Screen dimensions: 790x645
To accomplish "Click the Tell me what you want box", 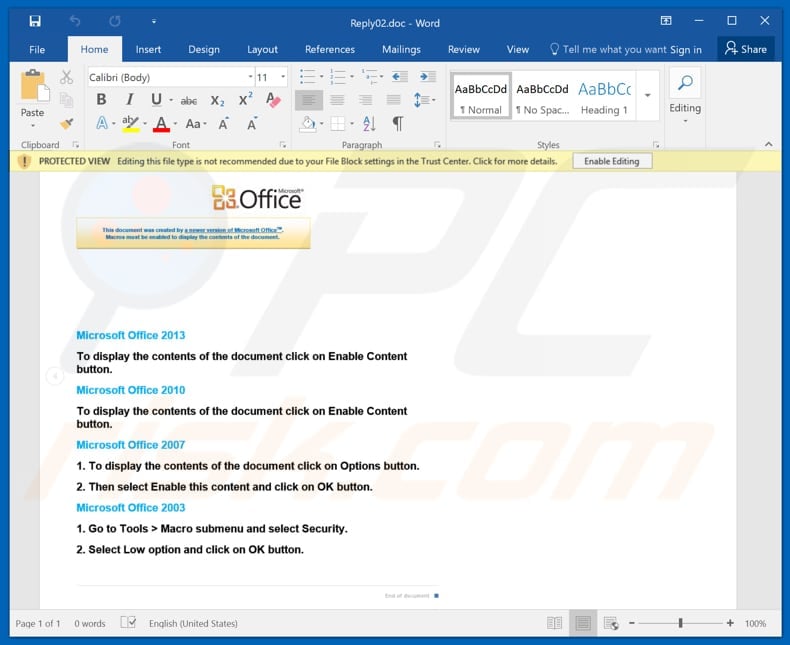I will (x=608, y=49).
